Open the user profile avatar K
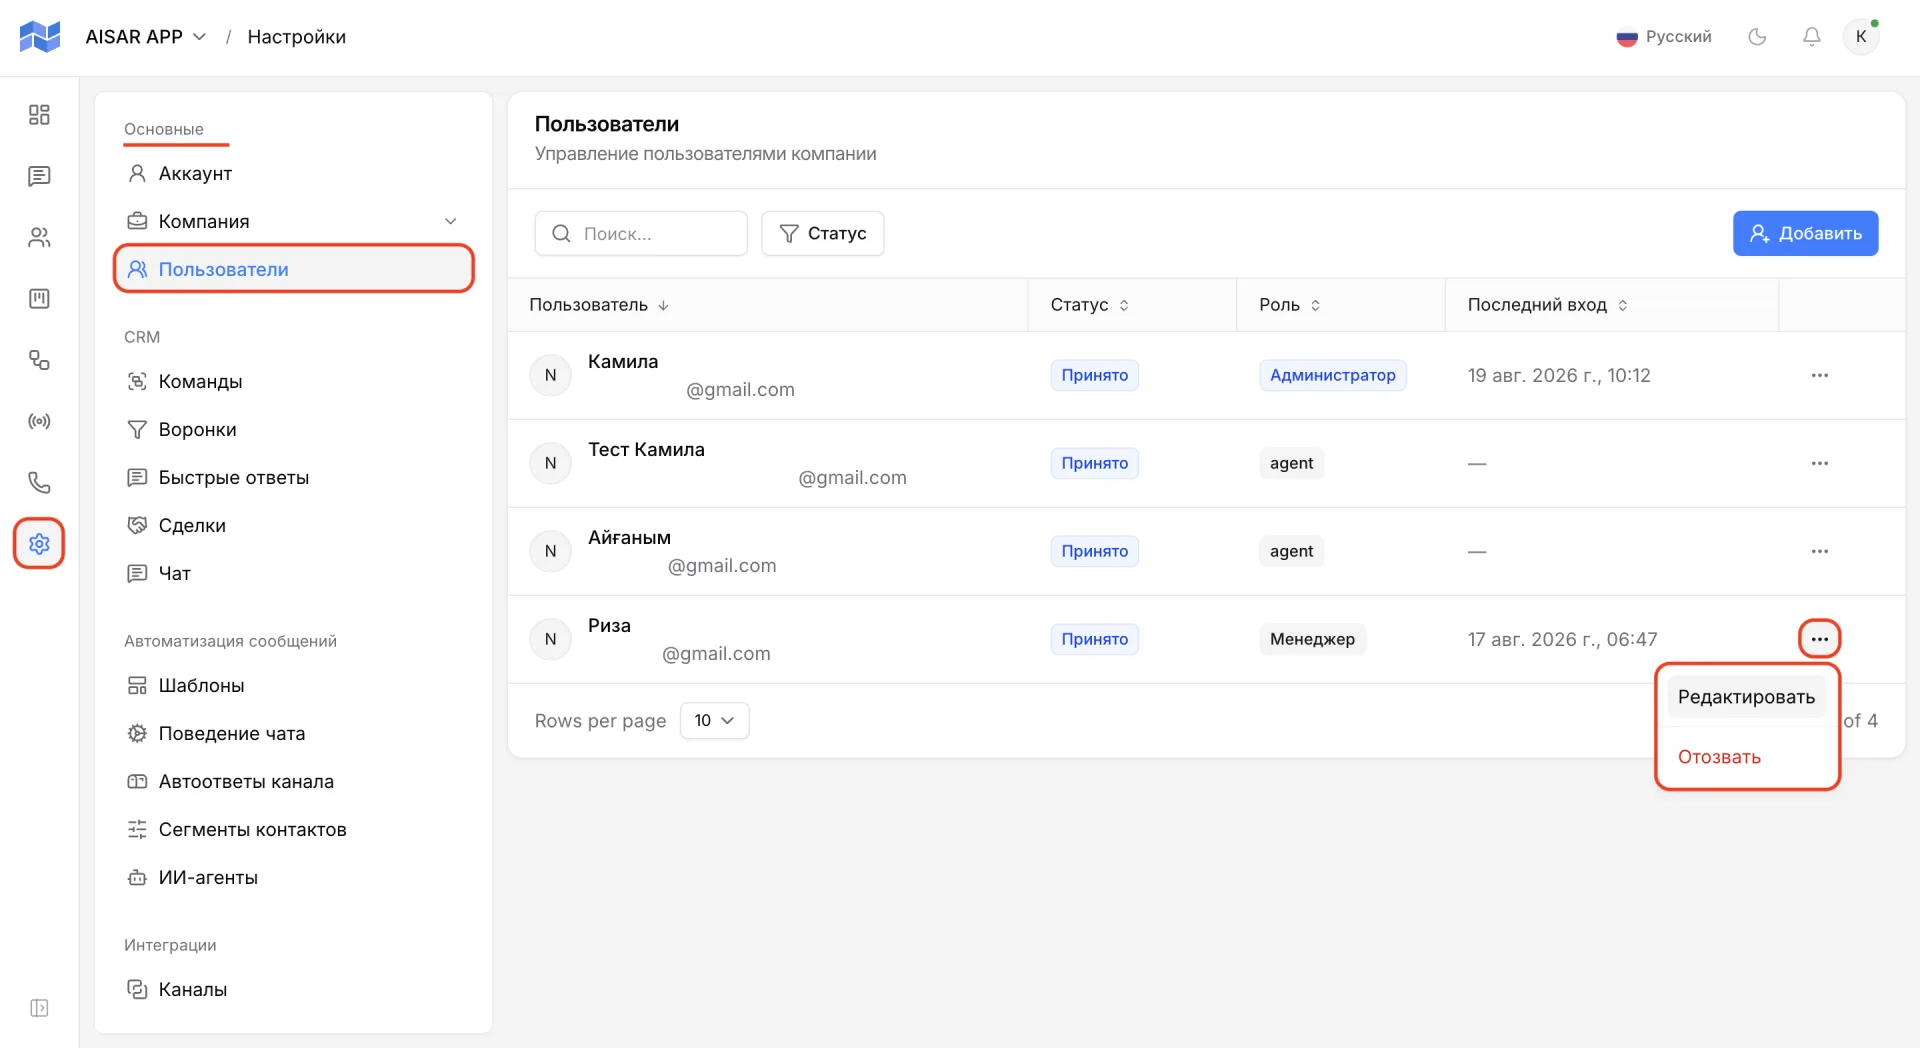The width and height of the screenshot is (1920, 1048). [1861, 37]
